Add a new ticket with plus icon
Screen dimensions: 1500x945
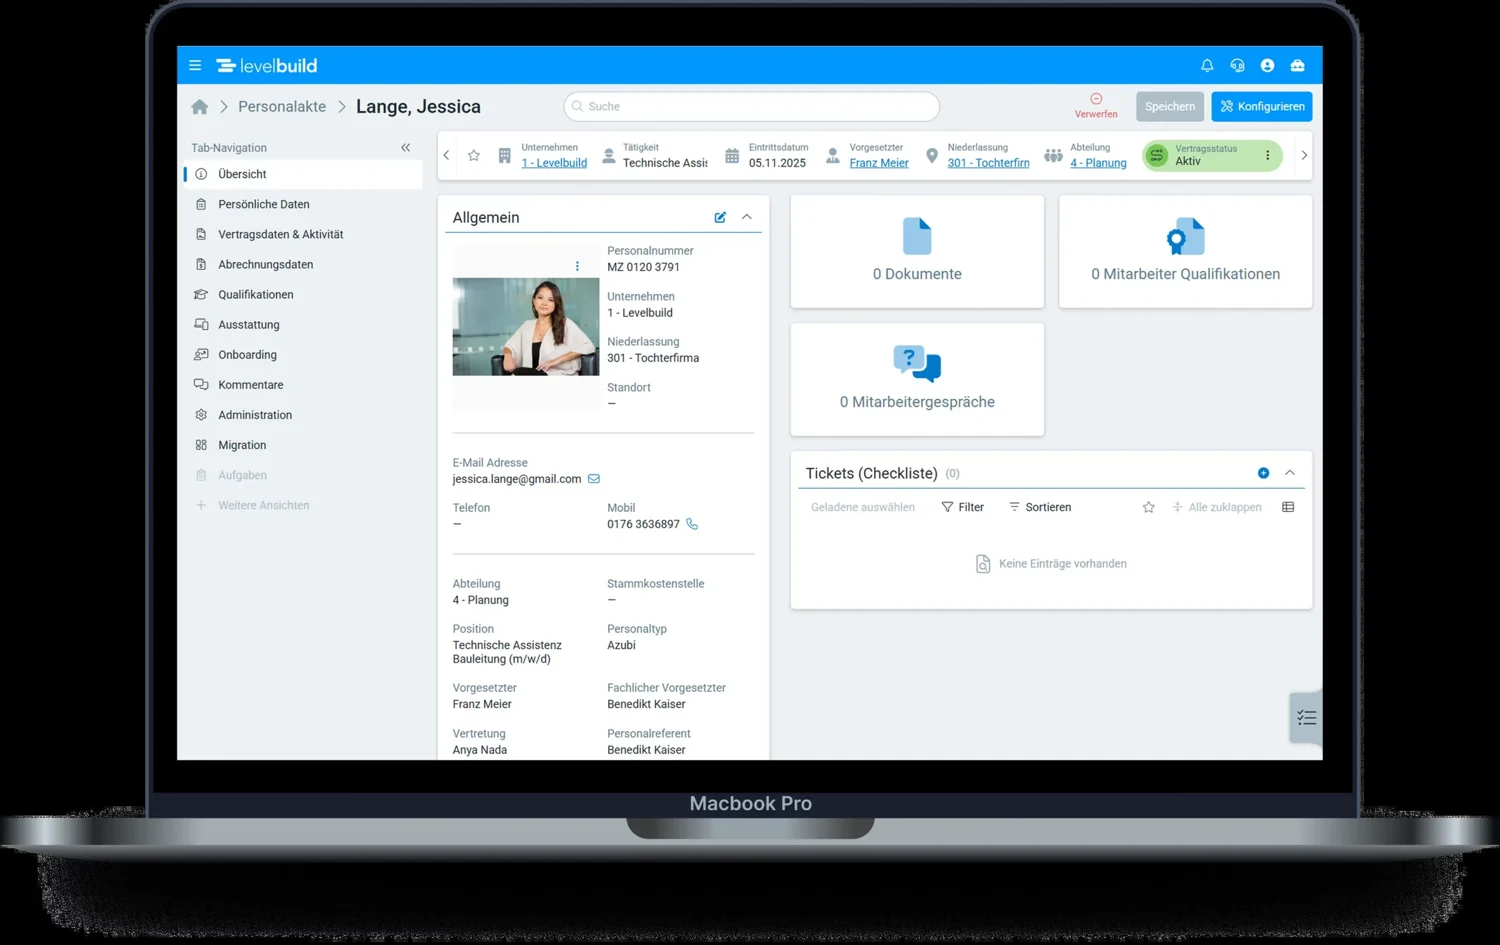[x=1263, y=473]
